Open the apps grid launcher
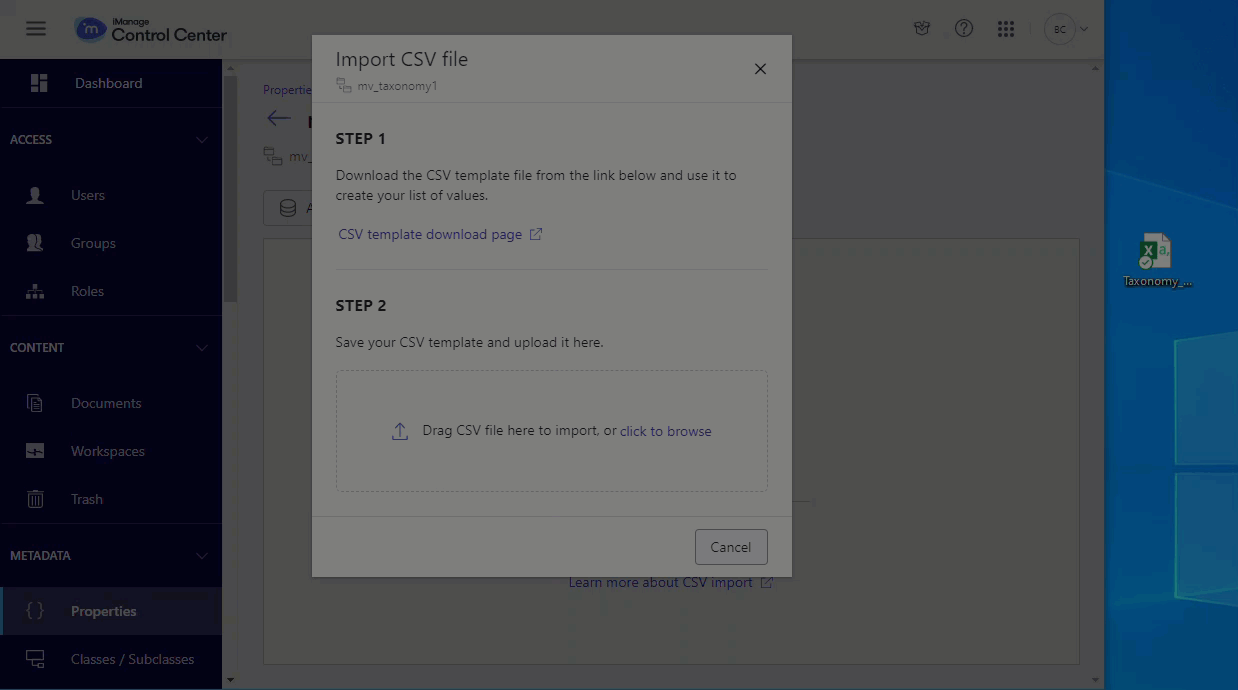 [x=1006, y=29]
